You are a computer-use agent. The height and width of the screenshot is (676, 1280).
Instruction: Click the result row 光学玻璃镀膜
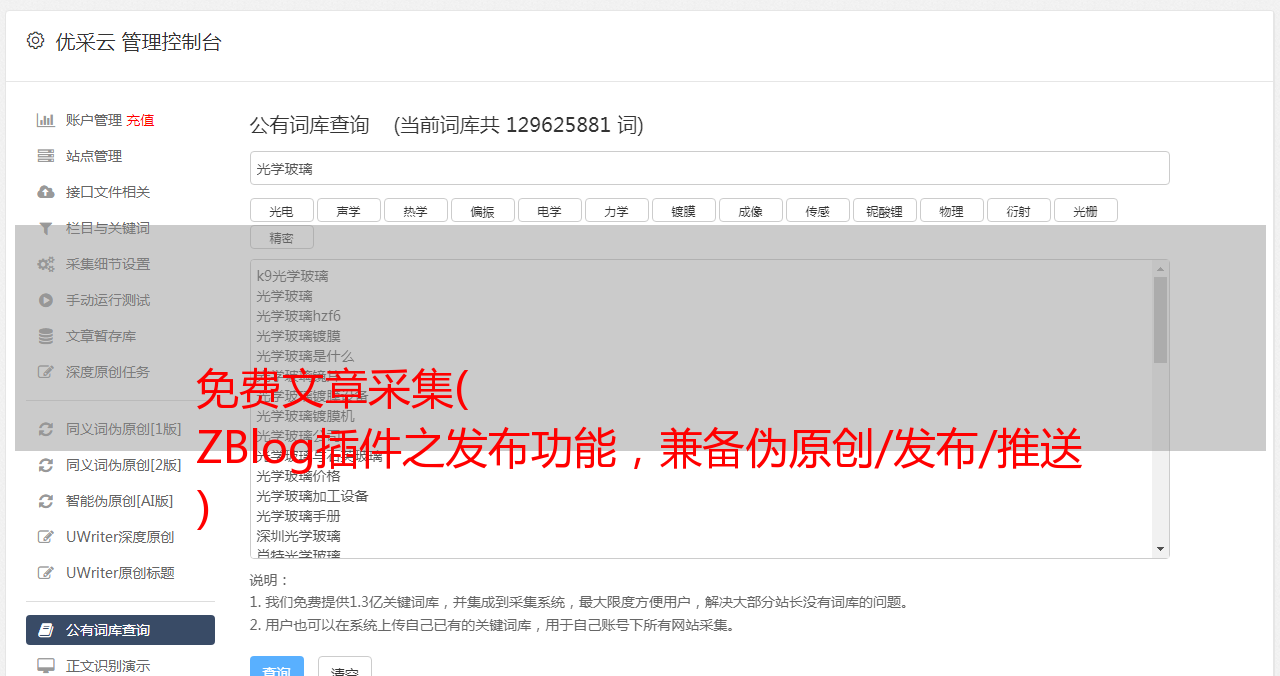(298, 336)
